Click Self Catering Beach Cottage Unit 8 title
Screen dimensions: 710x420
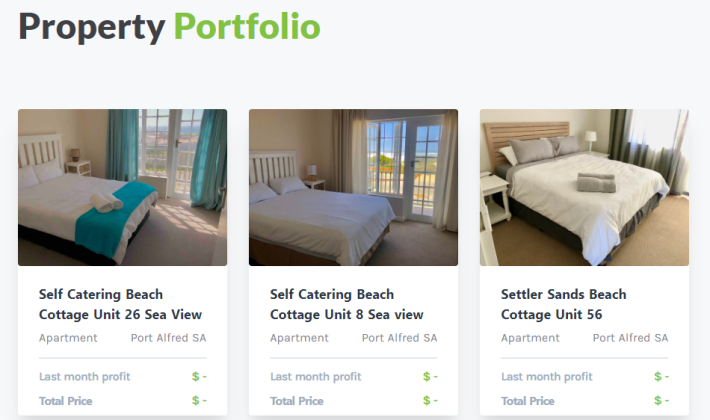[x=346, y=304]
